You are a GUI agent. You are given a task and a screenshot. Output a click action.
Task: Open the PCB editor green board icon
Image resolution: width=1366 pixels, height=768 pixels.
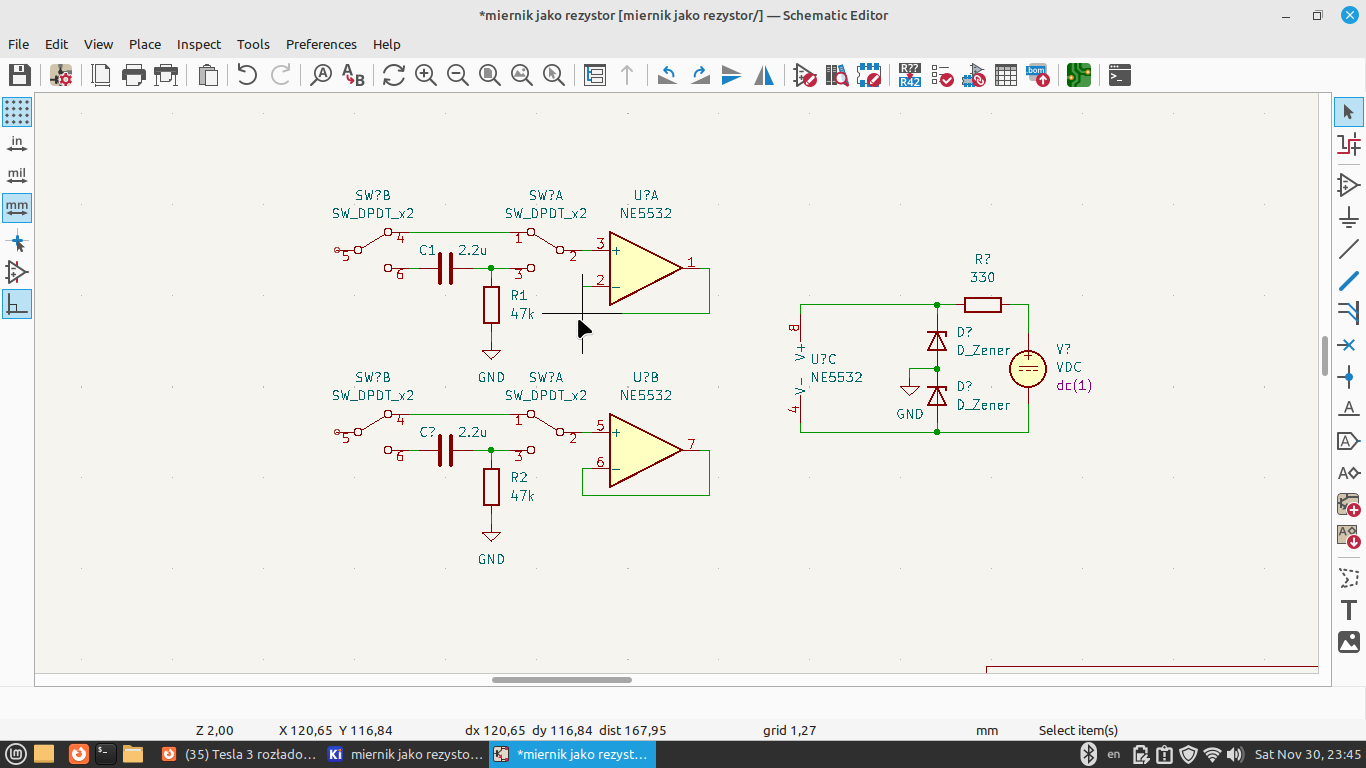pyautogui.click(x=1078, y=75)
